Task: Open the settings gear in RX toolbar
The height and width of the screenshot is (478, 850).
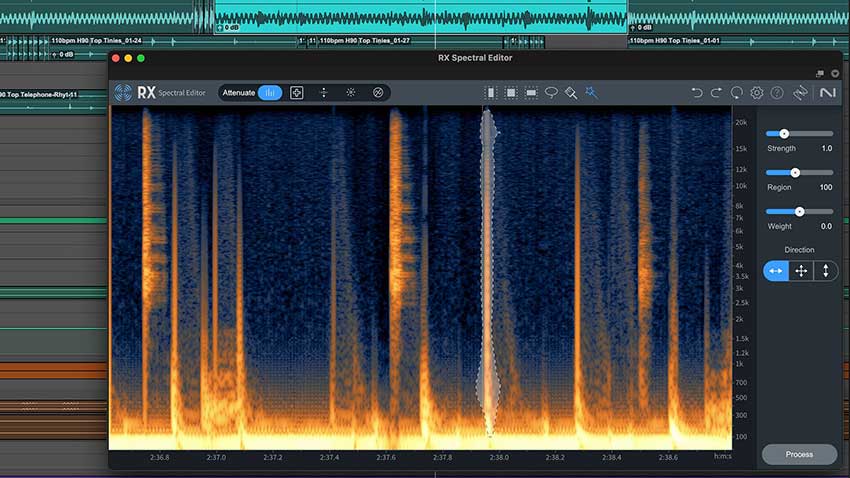Action: (x=757, y=92)
